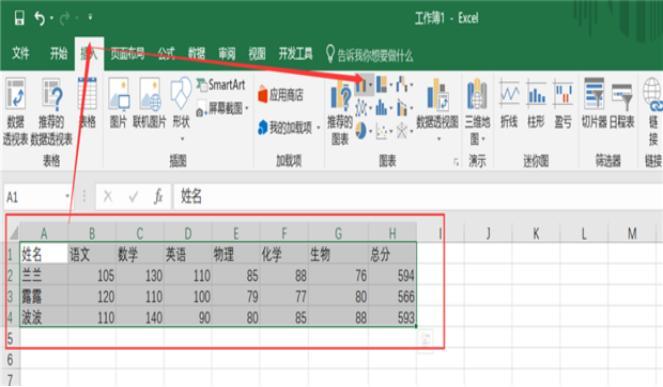Expand 我的加载项 add-ins dropdown arrow

pyautogui.click(x=318, y=127)
